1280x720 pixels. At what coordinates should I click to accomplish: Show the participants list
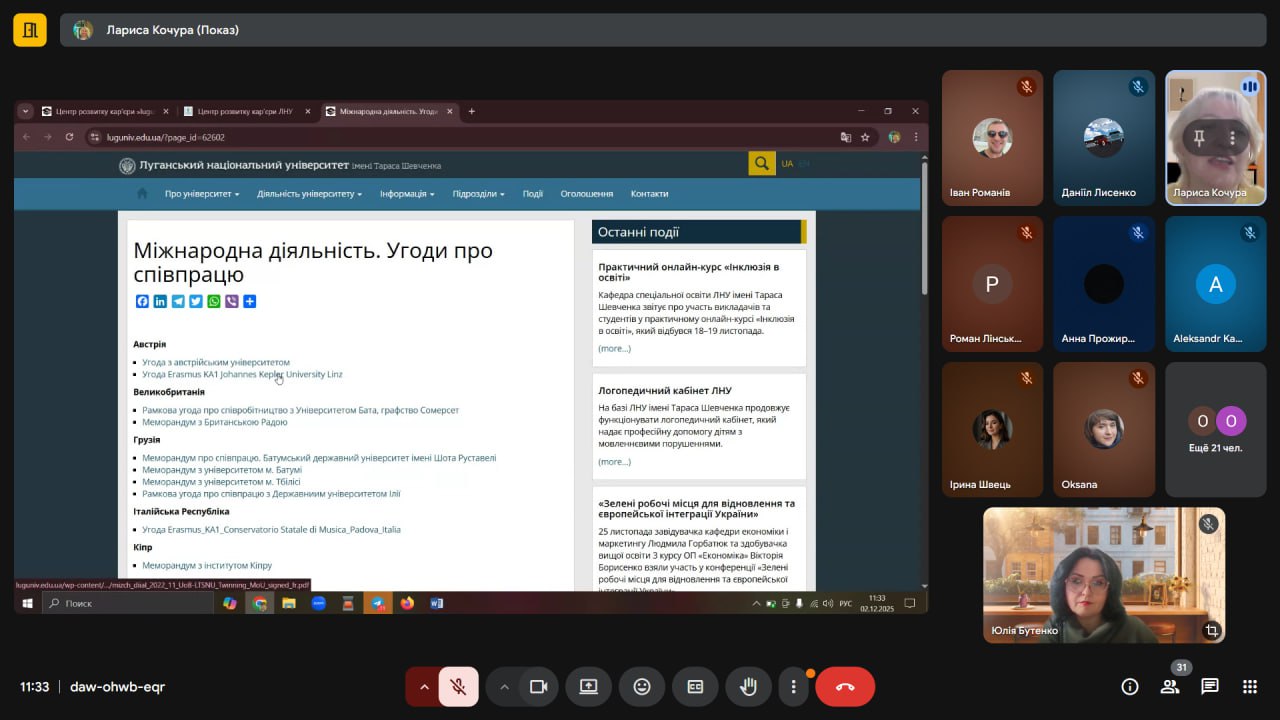click(x=1169, y=687)
